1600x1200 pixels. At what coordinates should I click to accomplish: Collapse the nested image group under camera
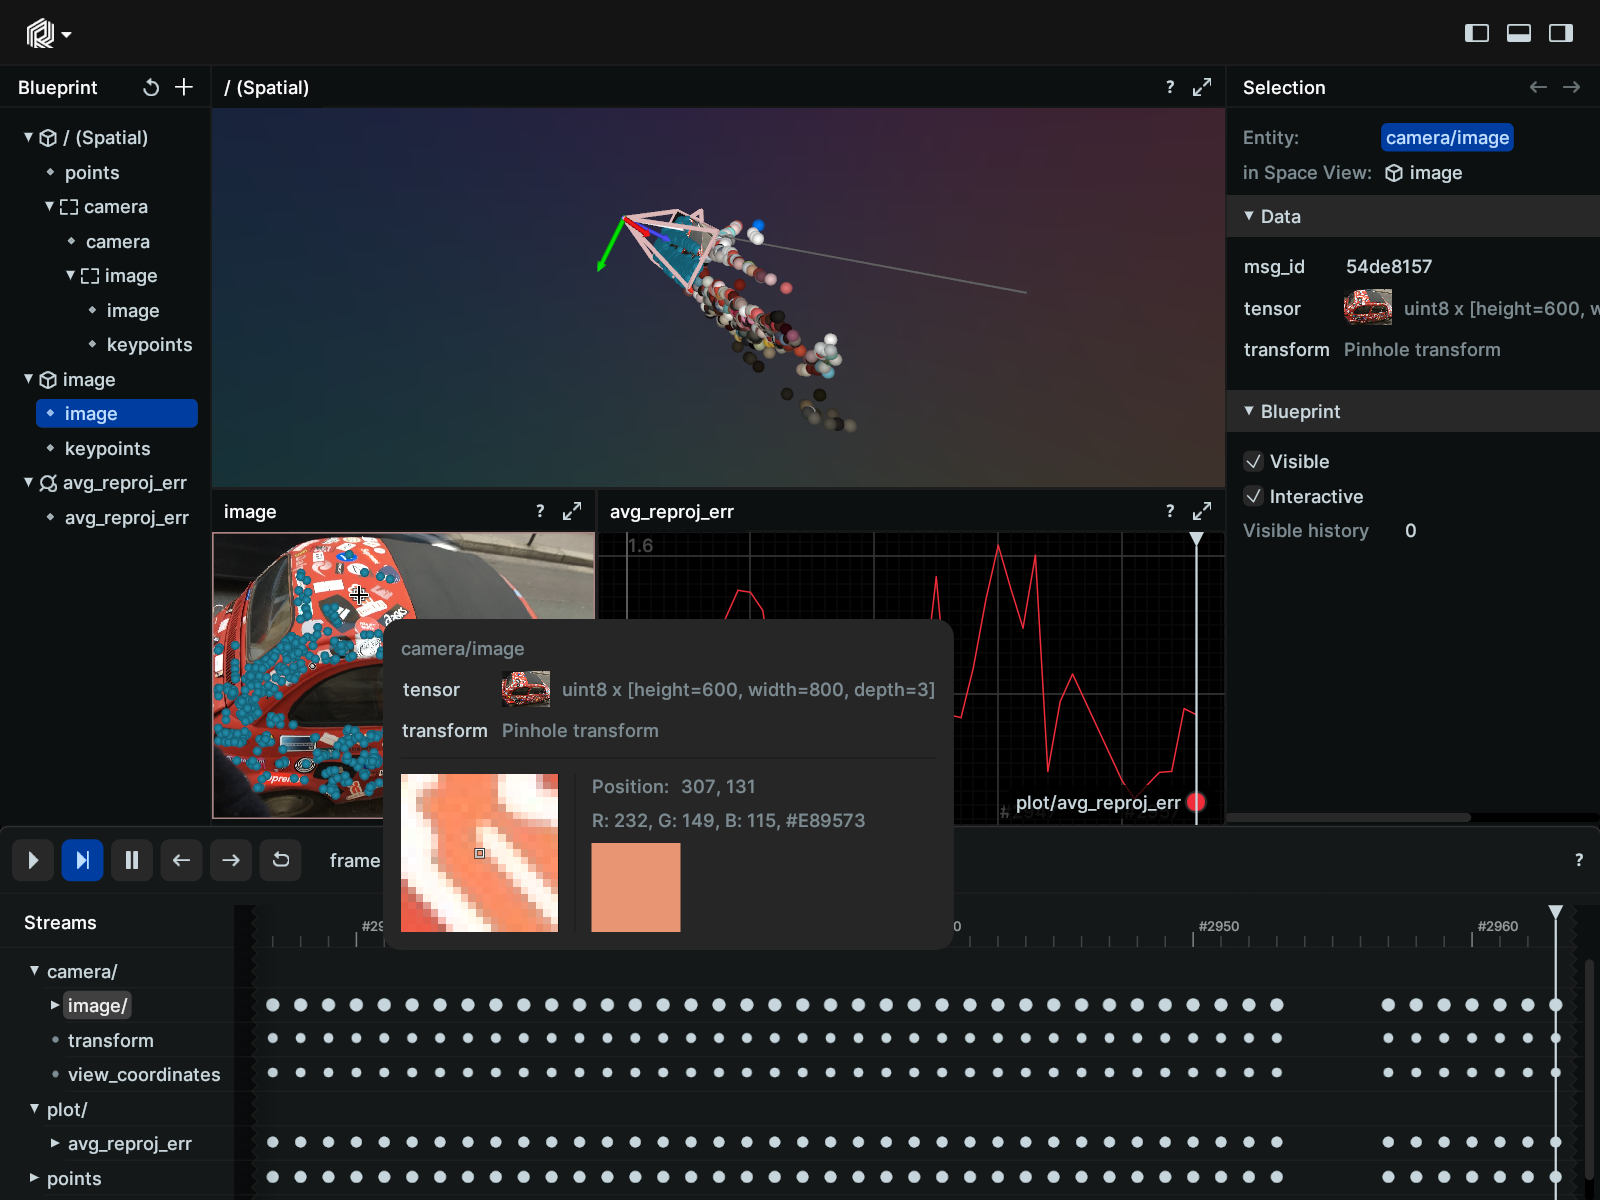(x=70, y=275)
